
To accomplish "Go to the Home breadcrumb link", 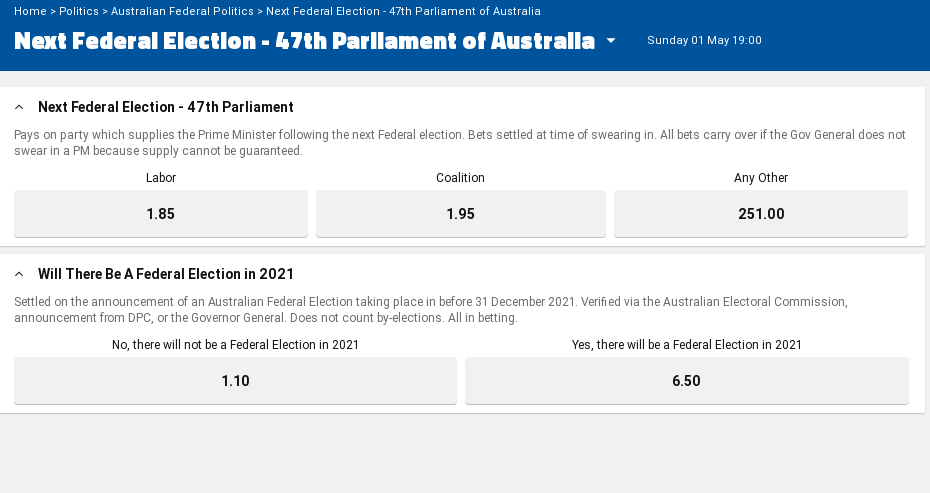I will (x=30, y=11).
